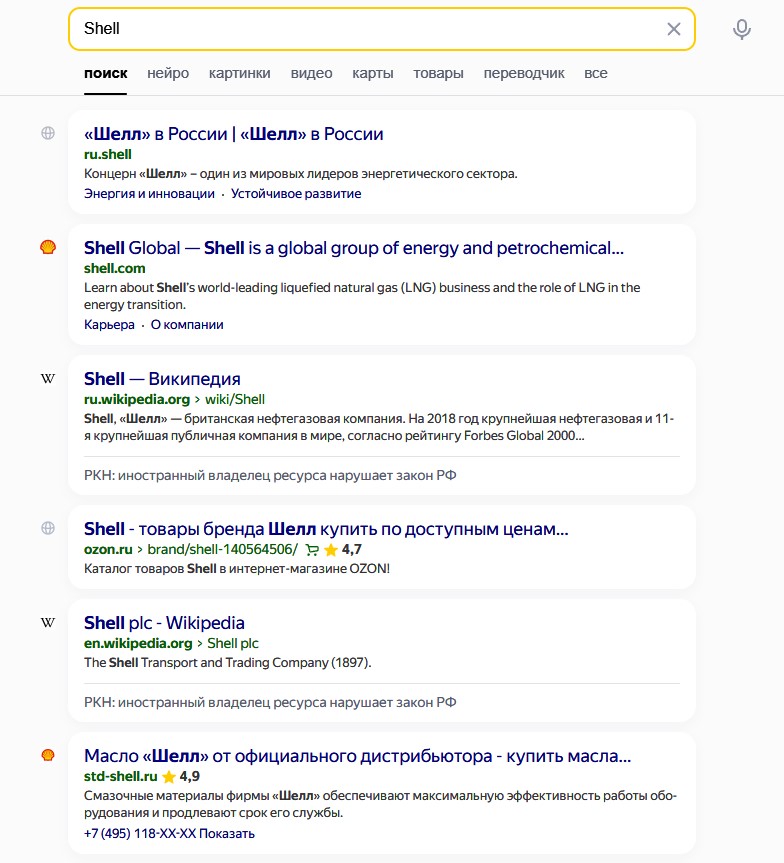The width and height of the screenshot is (784, 863).
Task: Click the rating star next to 4,7
Action: (x=331, y=549)
